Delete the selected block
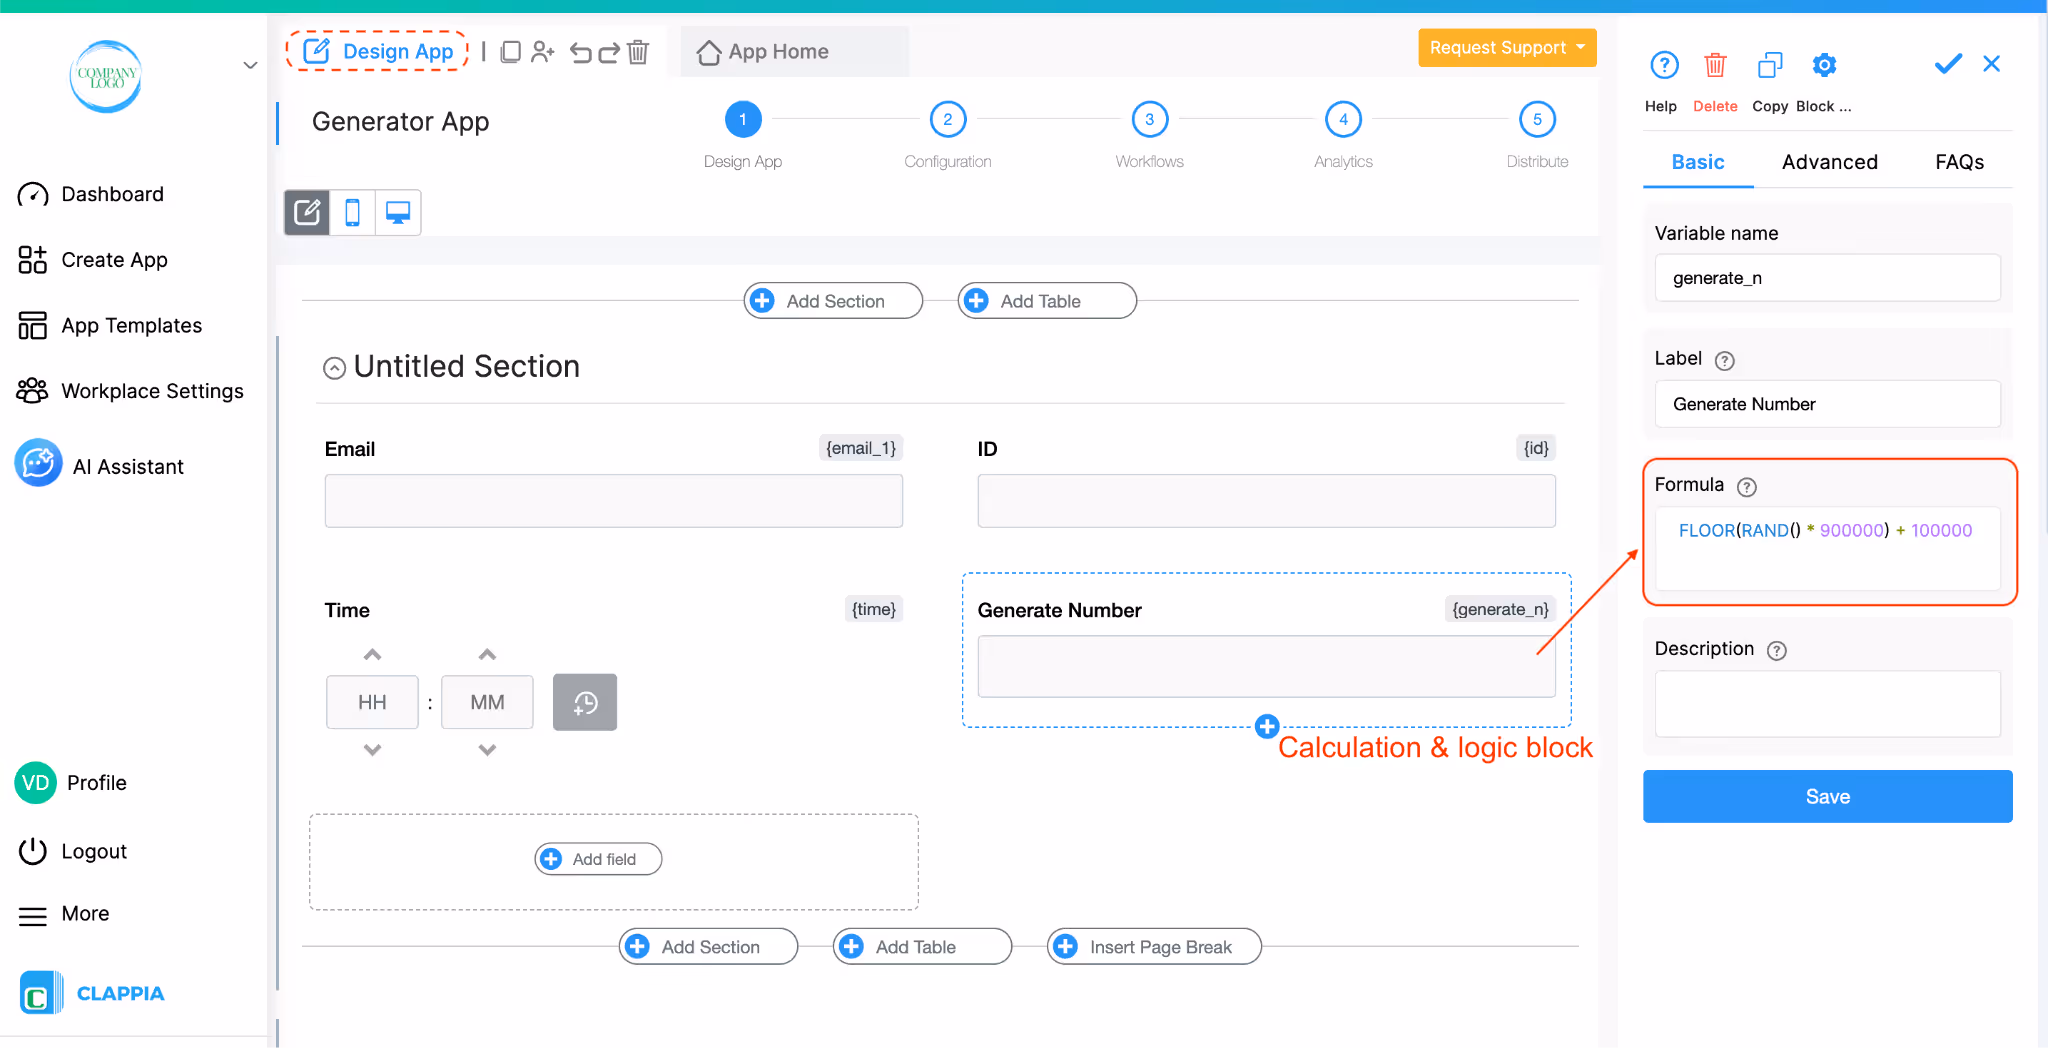This screenshot has width=2048, height=1048. click(x=1715, y=65)
